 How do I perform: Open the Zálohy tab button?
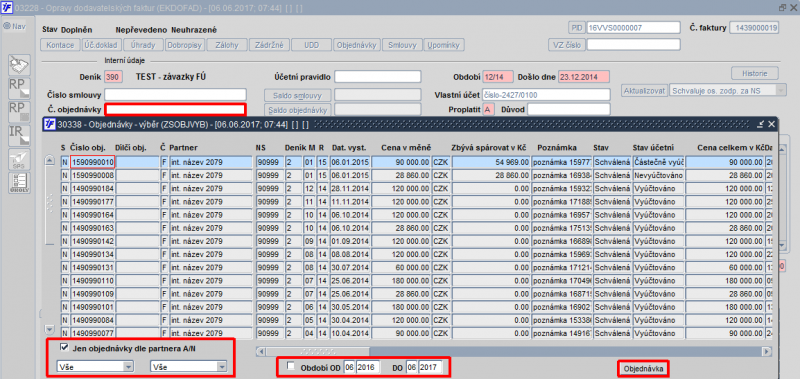(x=227, y=45)
